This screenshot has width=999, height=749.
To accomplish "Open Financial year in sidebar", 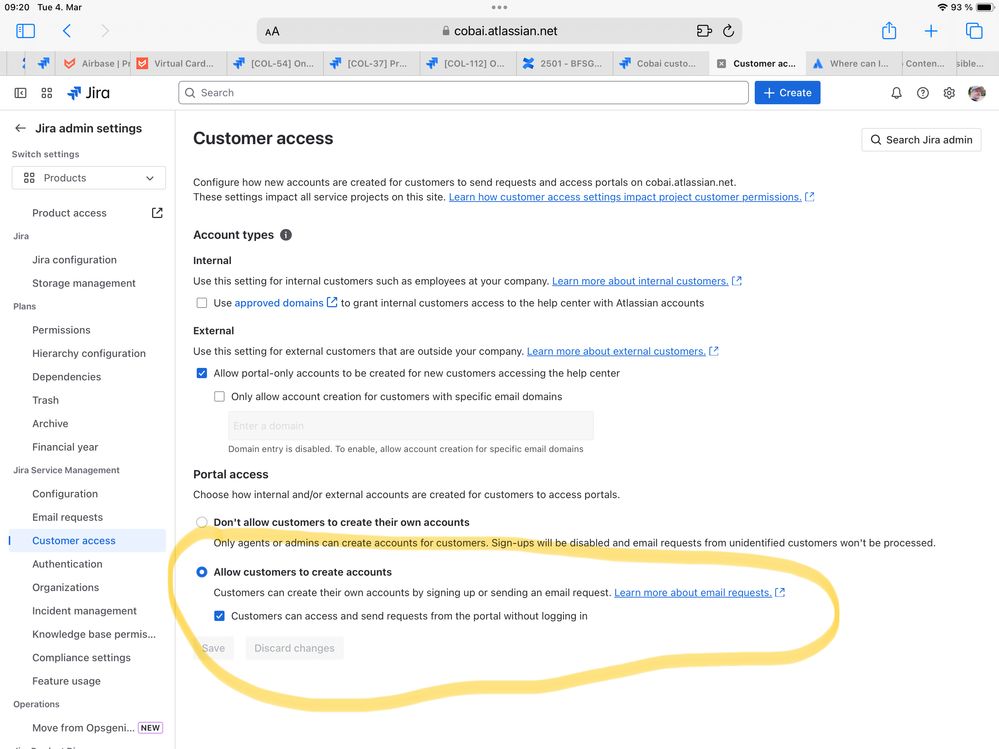I will point(65,447).
